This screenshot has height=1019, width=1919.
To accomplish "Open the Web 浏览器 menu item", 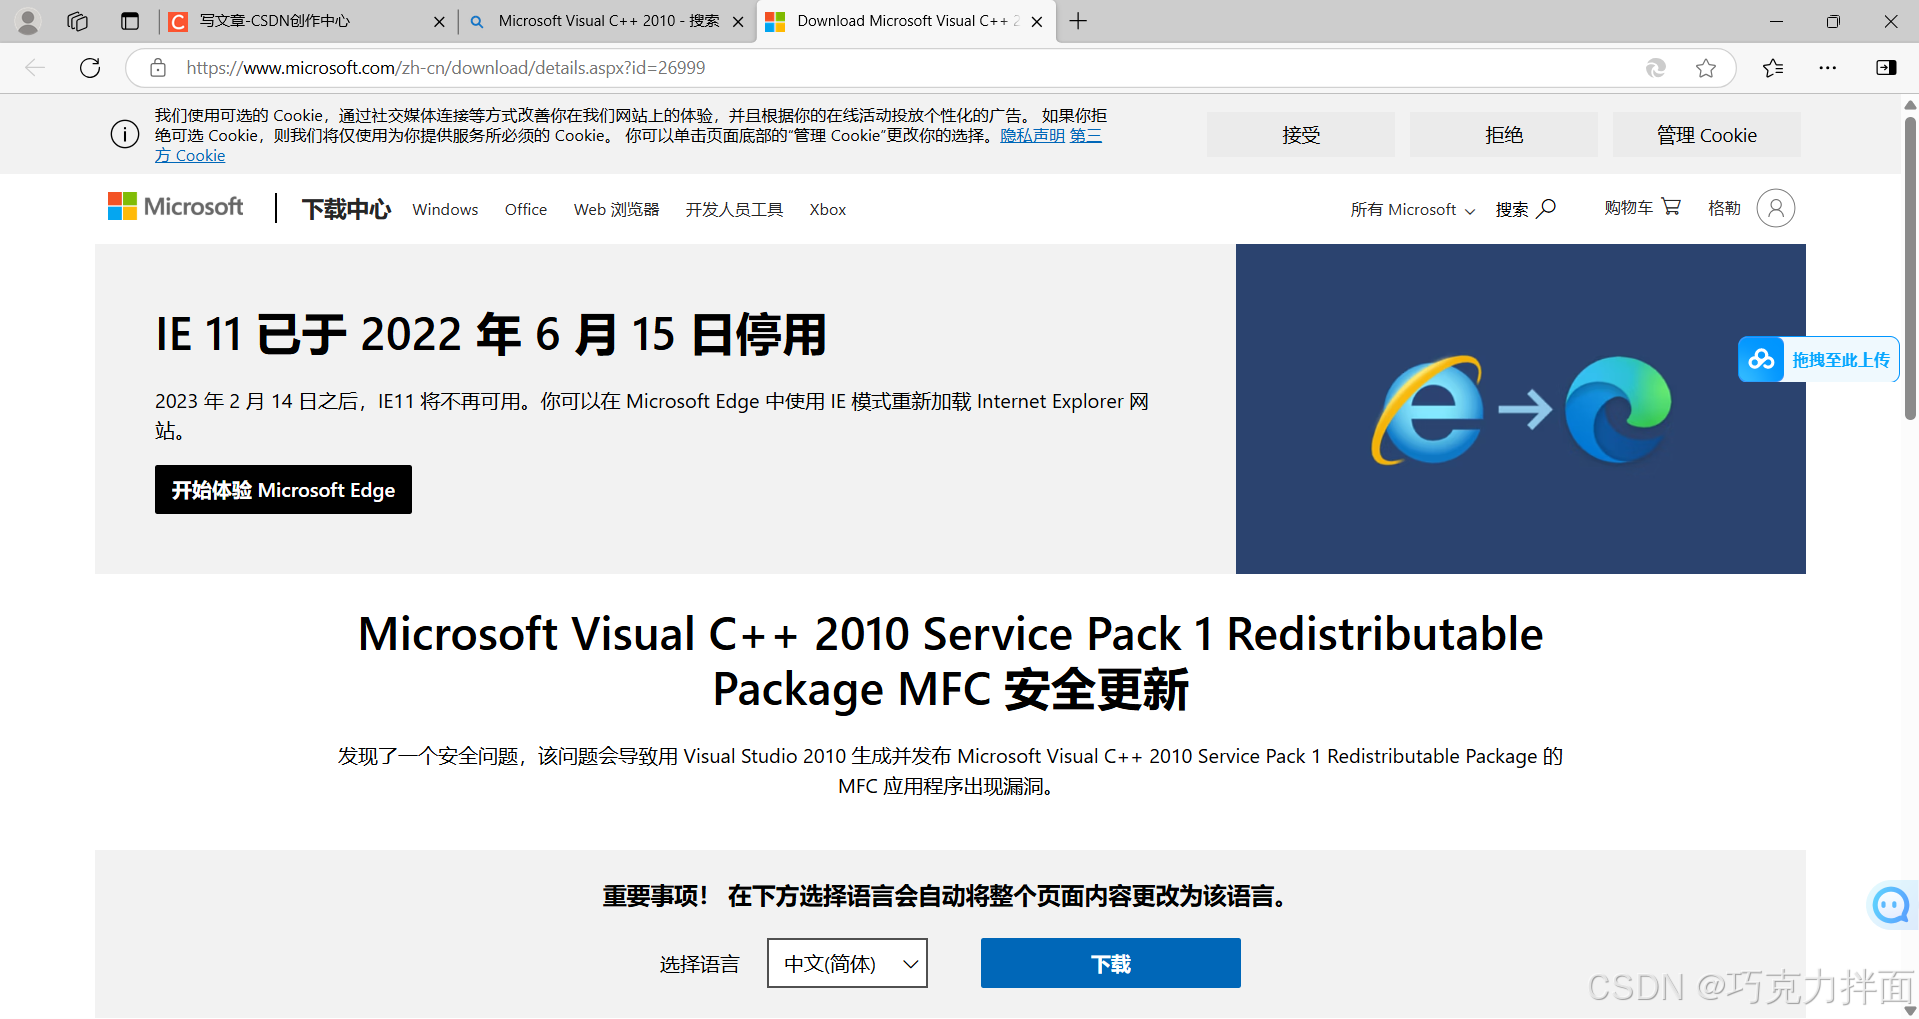I will pyautogui.click(x=616, y=209).
